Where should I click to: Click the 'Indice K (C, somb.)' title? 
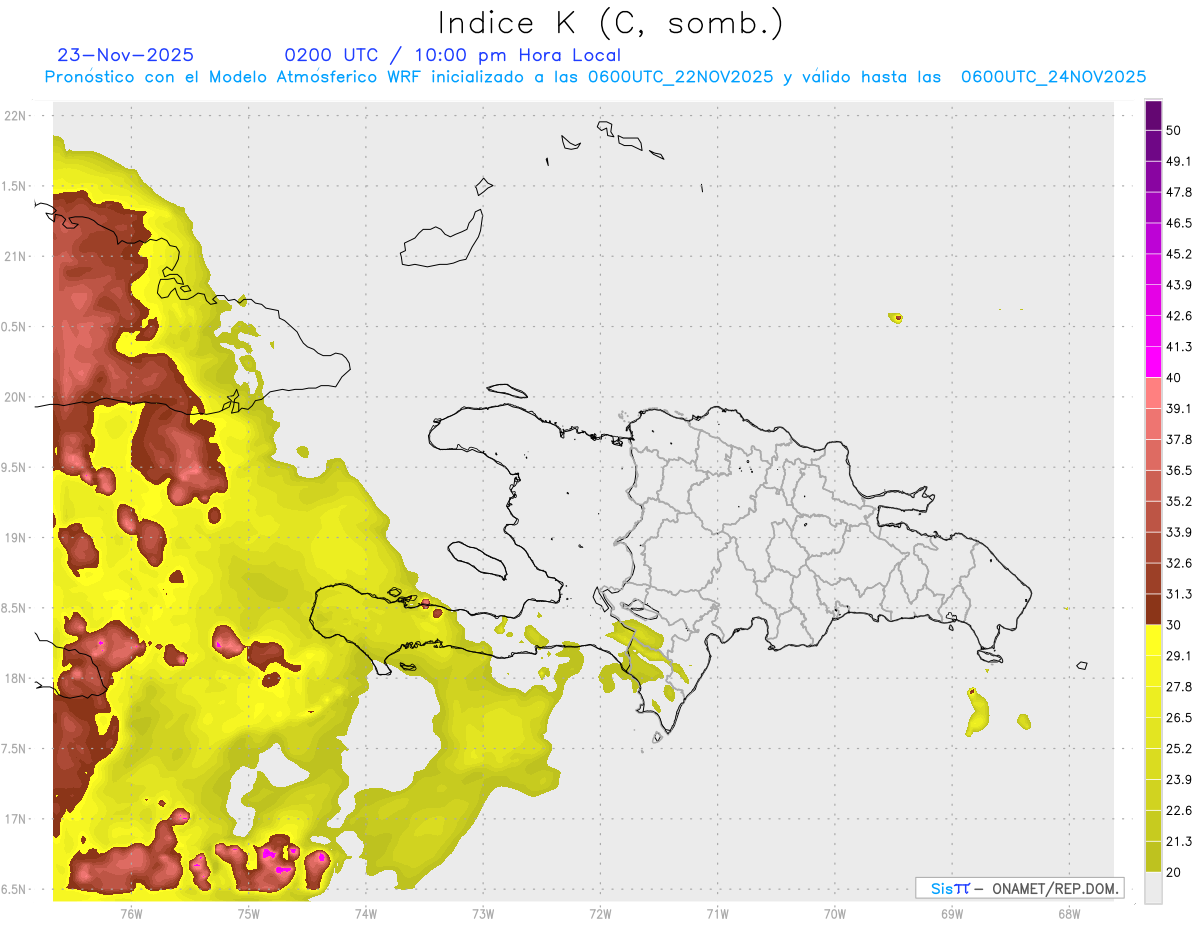click(x=611, y=23)
